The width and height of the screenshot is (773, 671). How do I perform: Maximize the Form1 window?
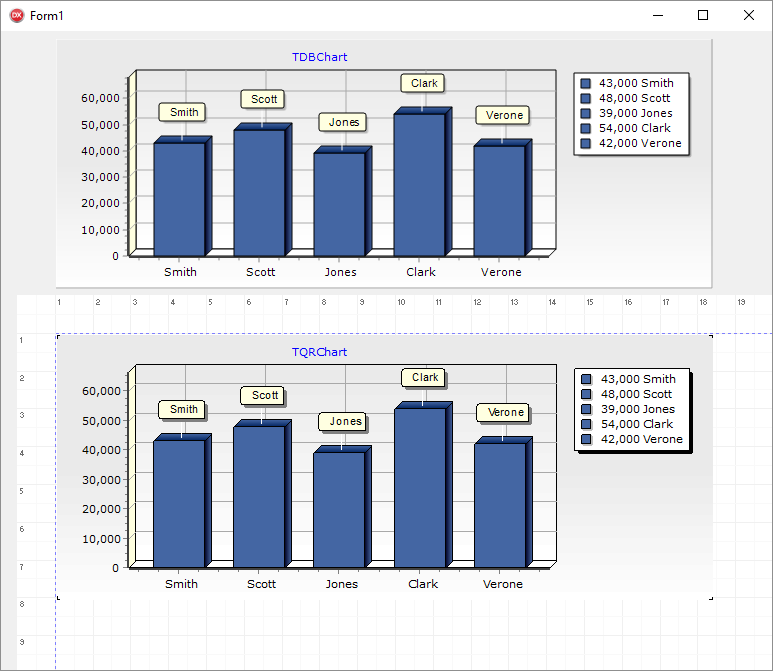703,15
